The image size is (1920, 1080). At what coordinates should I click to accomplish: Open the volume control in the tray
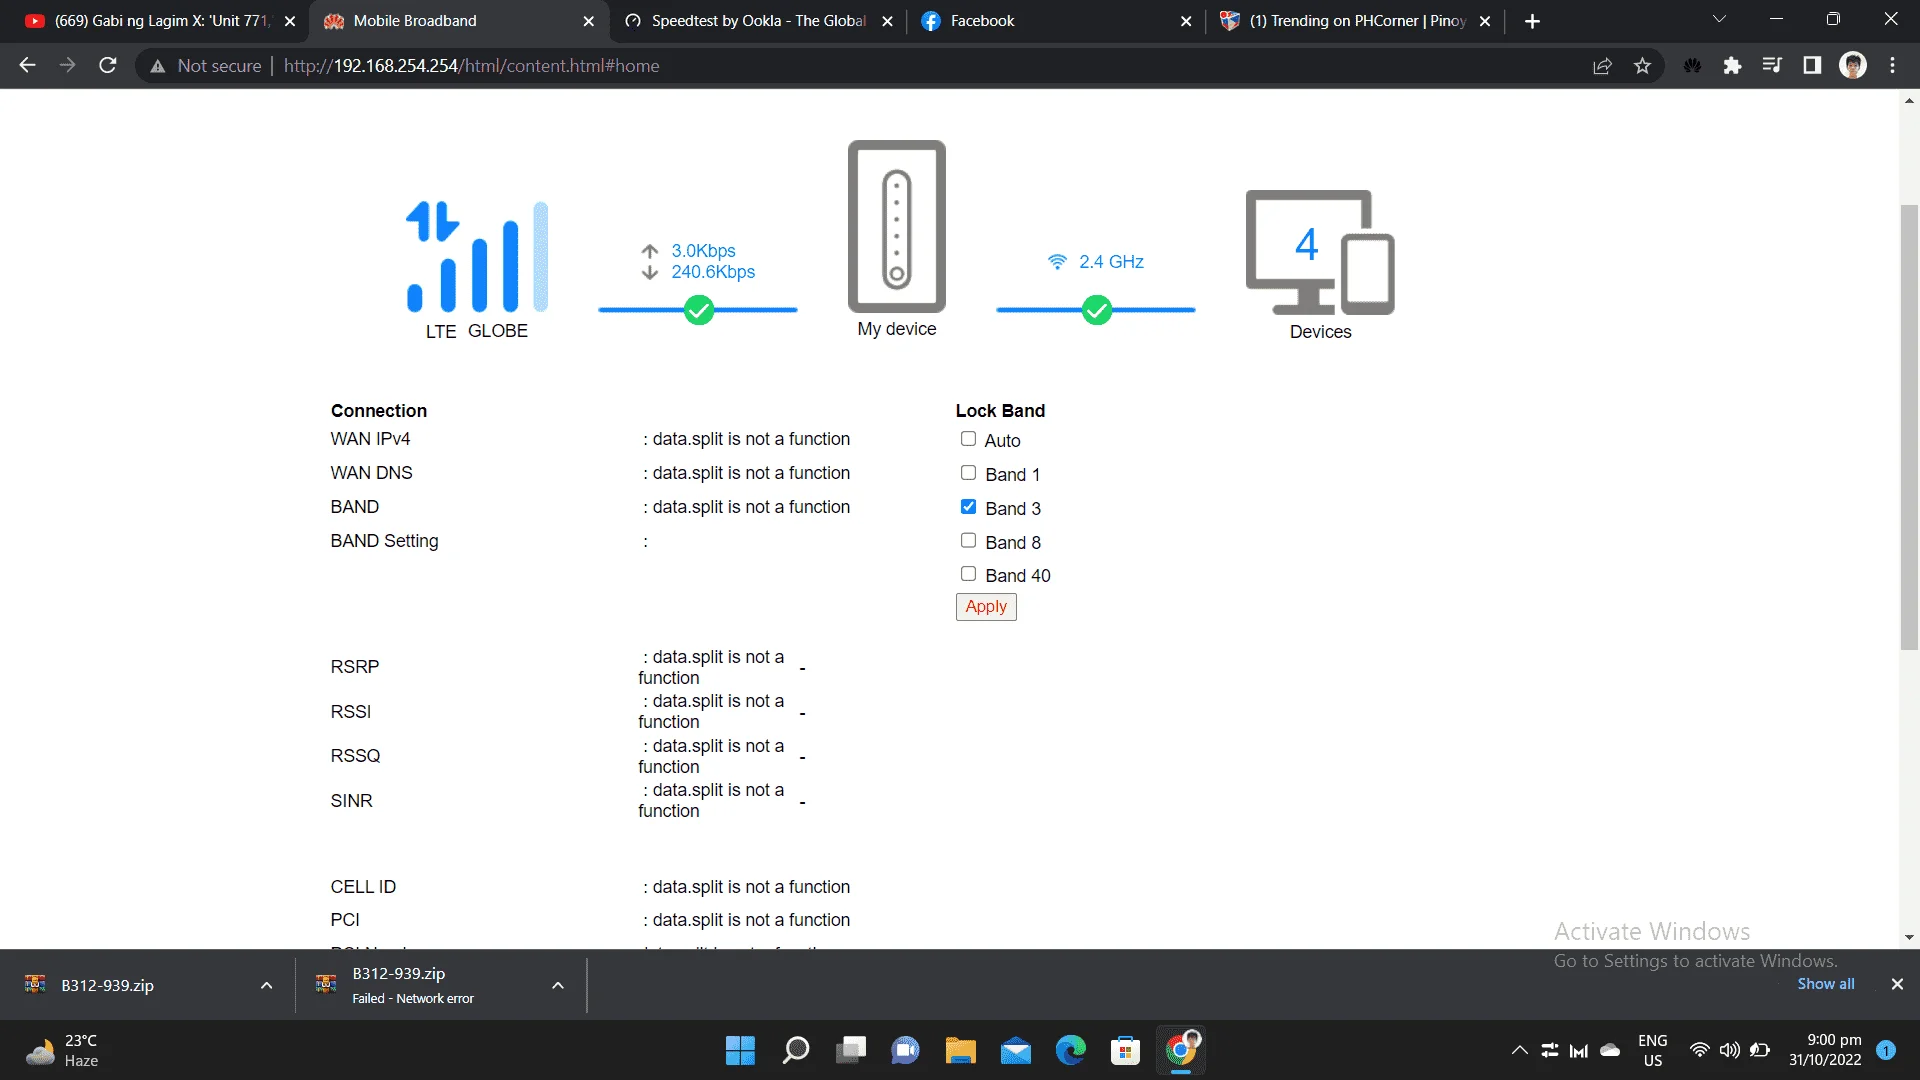click(x=1729, y=1050)
